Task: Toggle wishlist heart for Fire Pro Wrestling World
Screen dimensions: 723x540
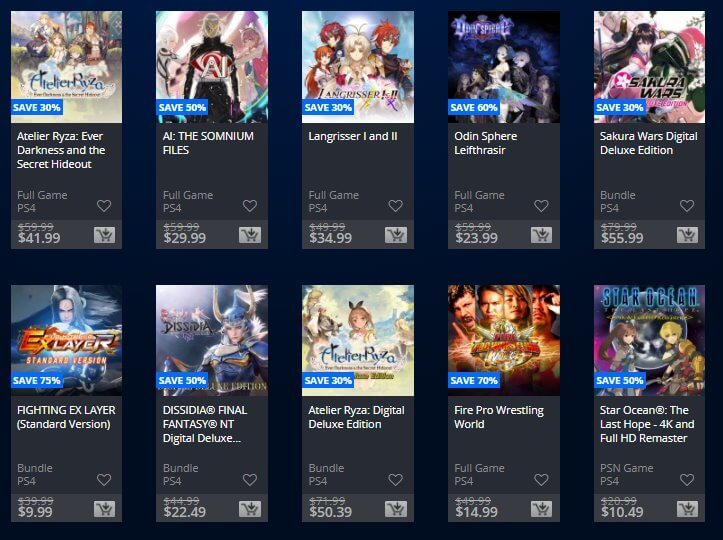Action: coord(541,480)
